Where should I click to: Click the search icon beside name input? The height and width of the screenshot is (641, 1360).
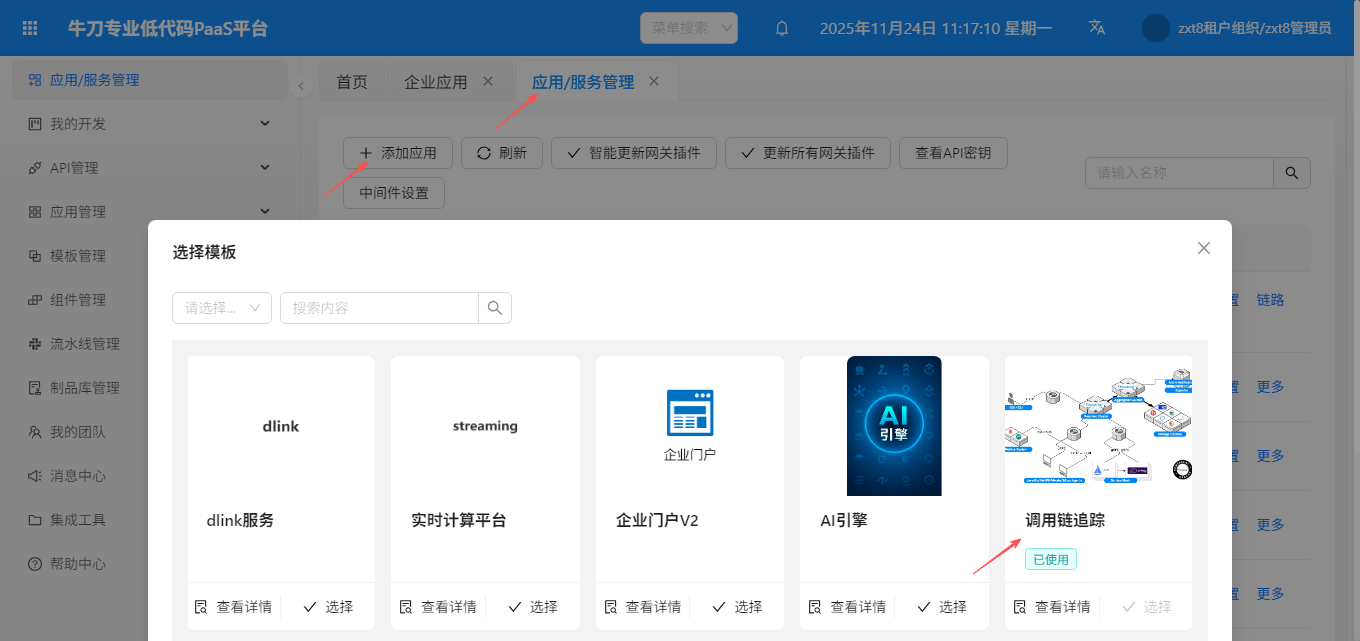click(1291, 173)
